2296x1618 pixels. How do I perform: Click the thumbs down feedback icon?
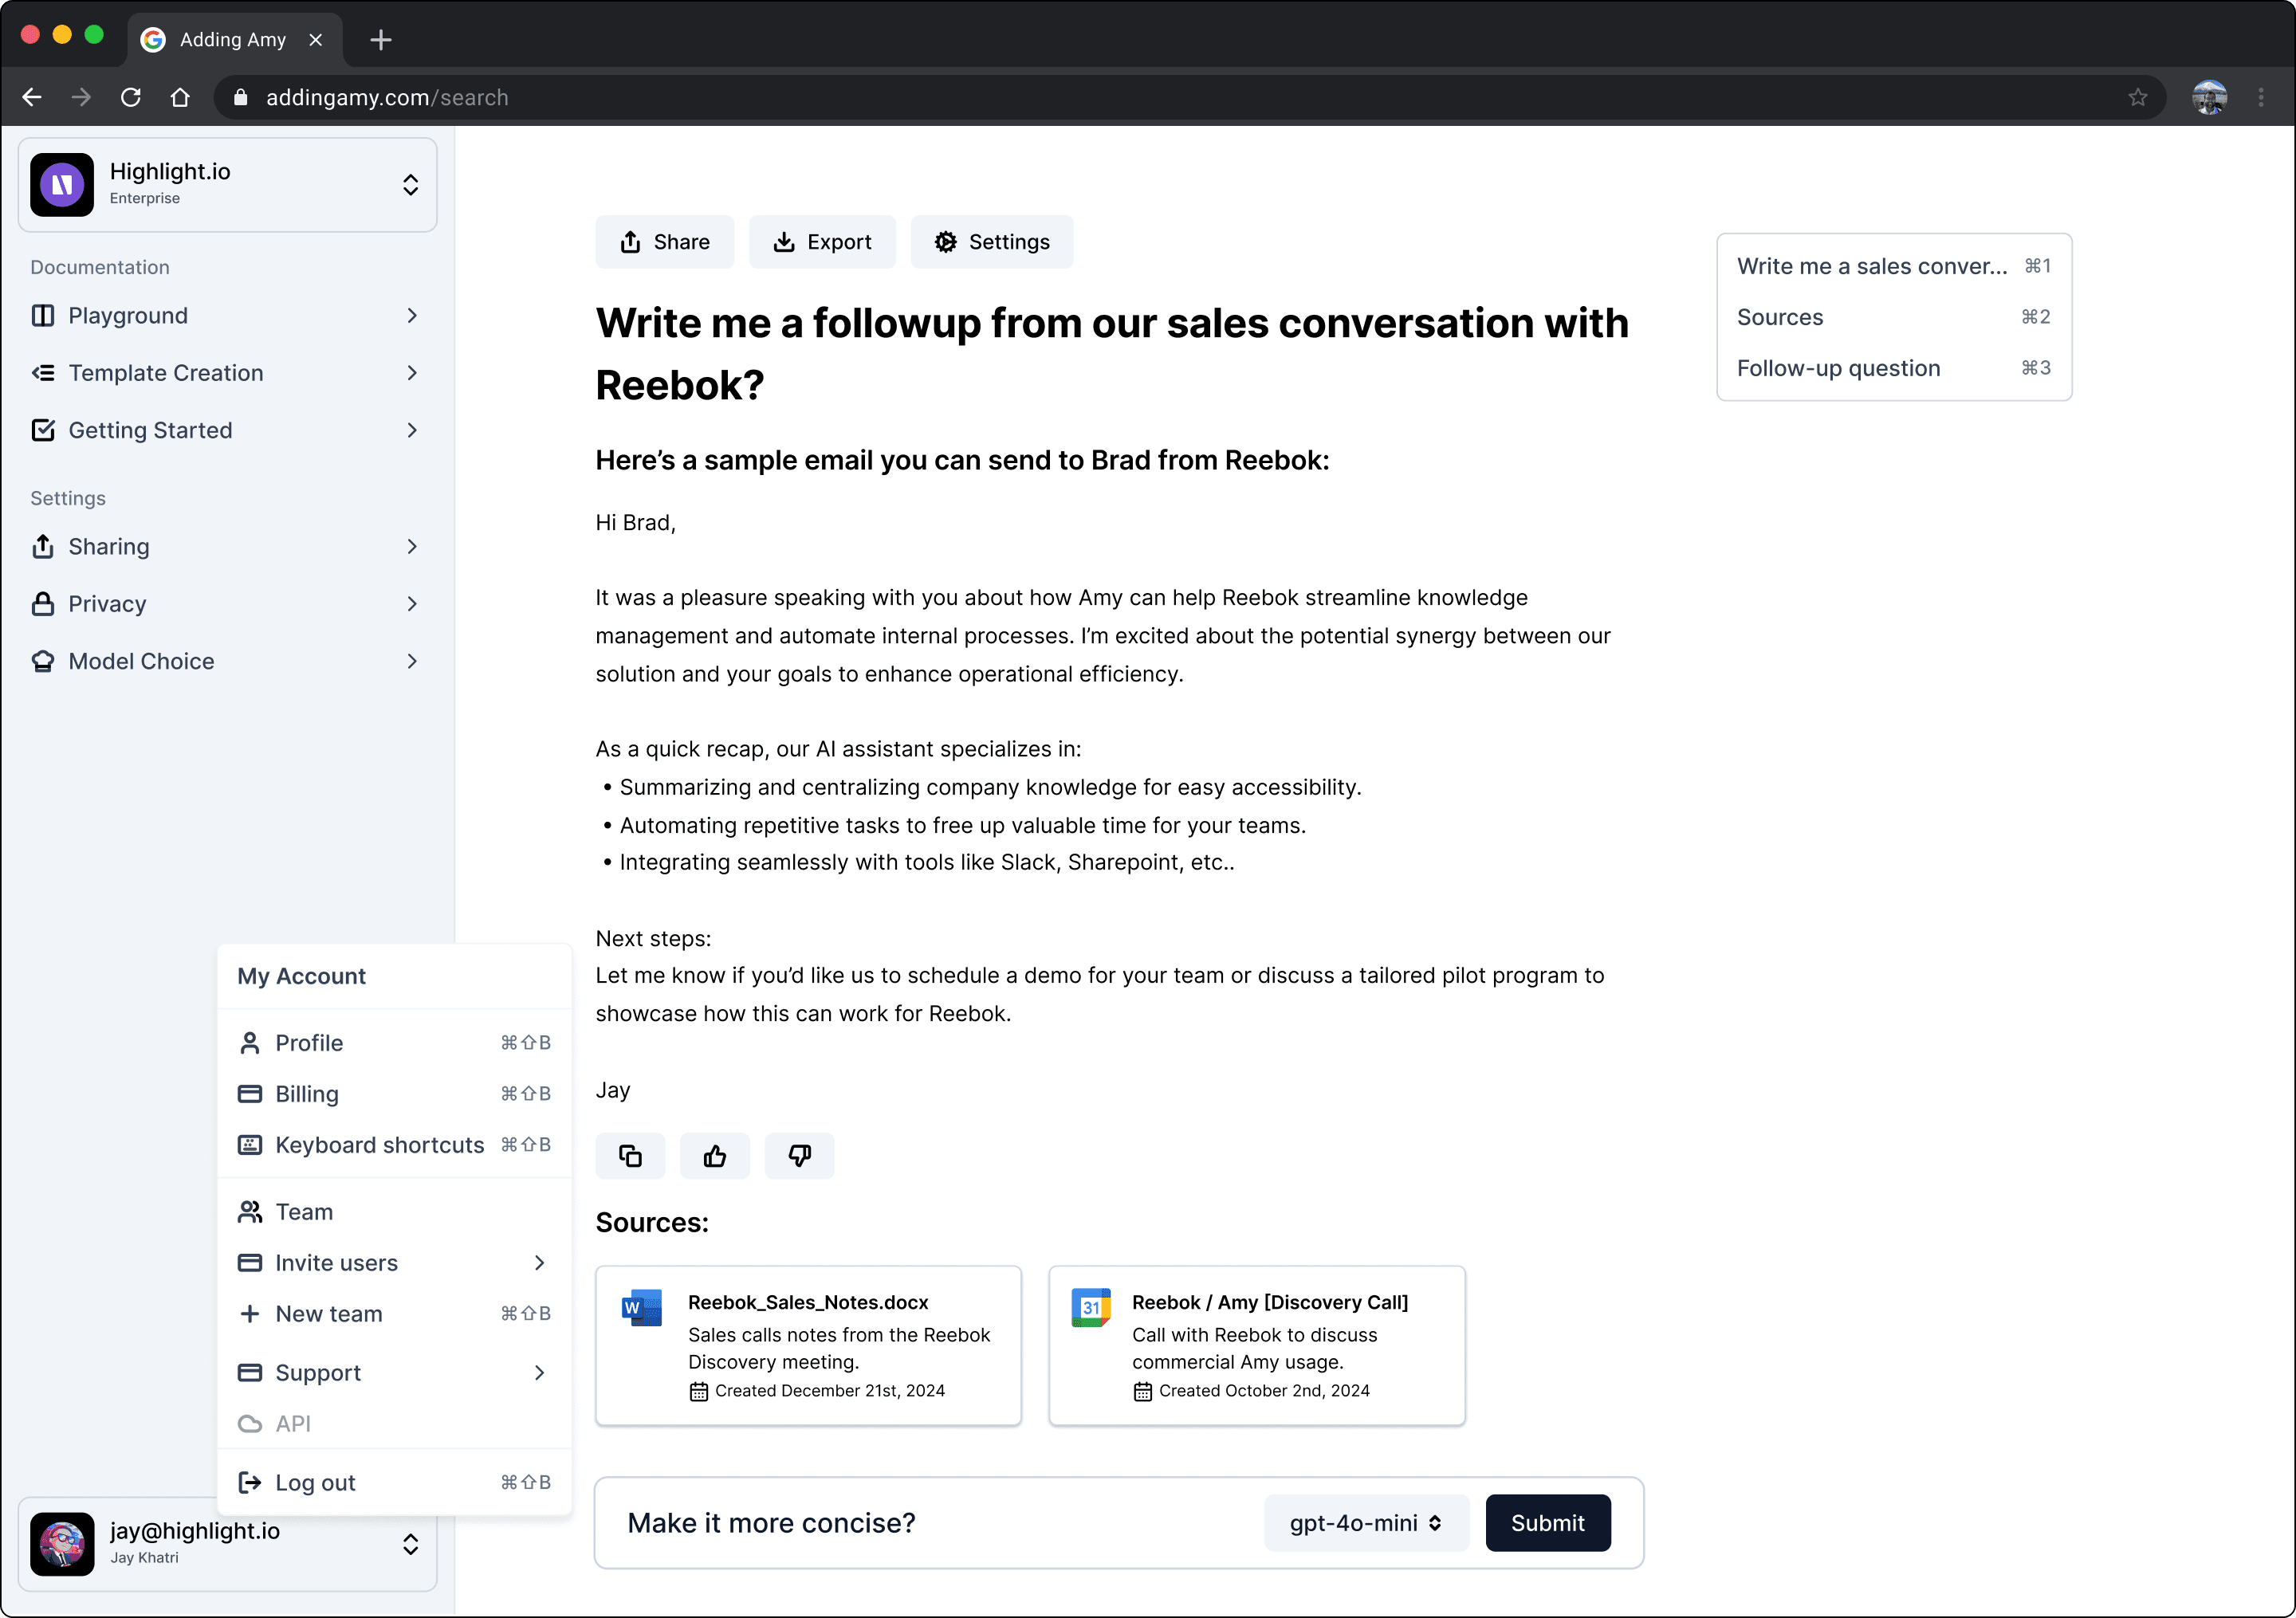pyautogui.click(x=799, y=1156)
